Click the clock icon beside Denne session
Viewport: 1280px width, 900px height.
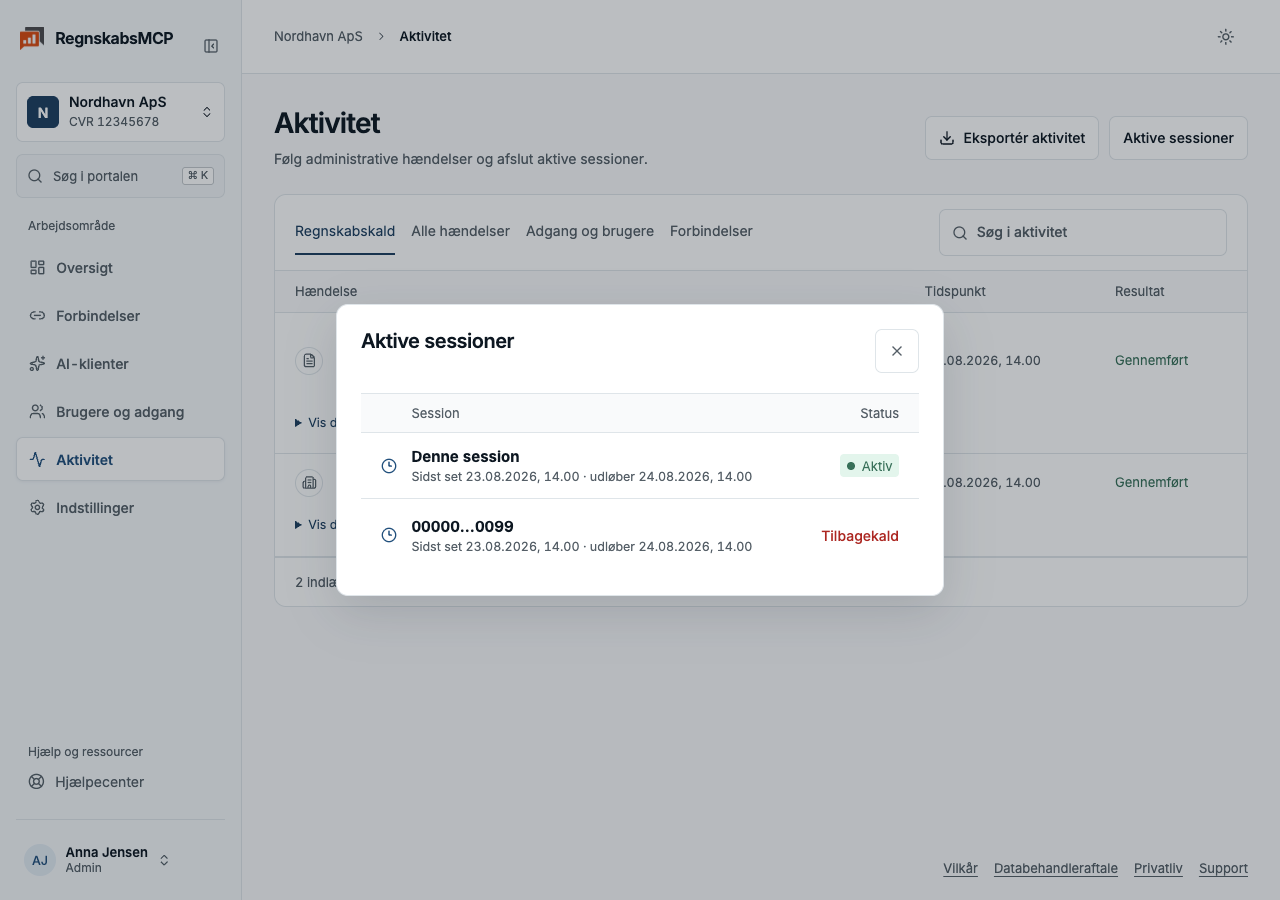tap(389, 466)
